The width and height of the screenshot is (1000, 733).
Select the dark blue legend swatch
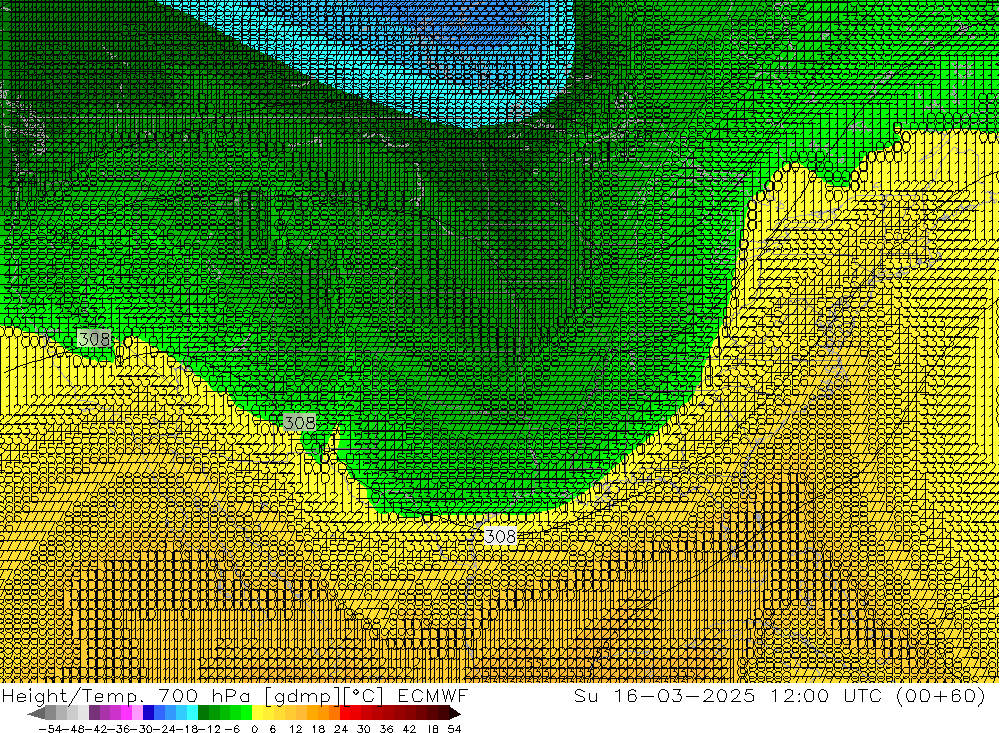(x=148, y=713)
